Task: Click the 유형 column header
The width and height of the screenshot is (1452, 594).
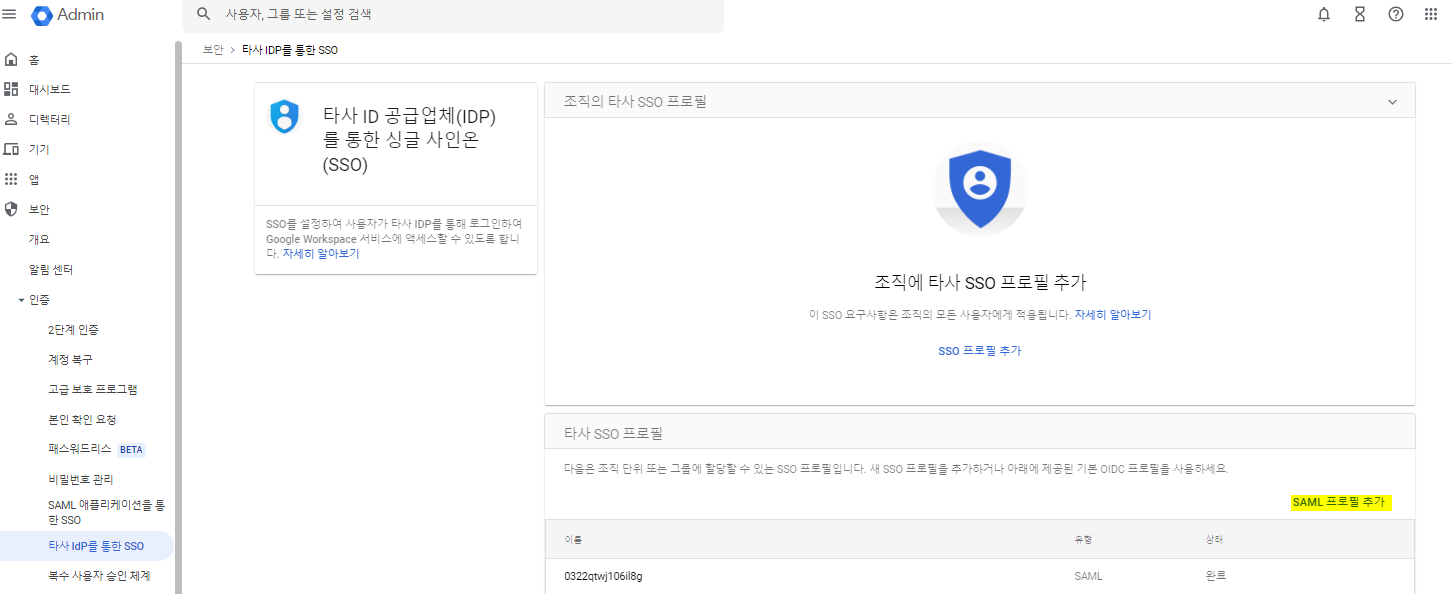Action: pyautogui.click(x=1083, y=539)
